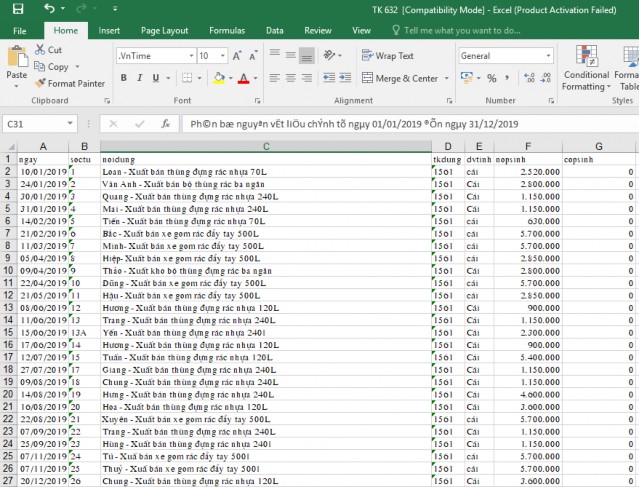Click the Insert Function fx icon

pyautogui.click(x=165, y=124)
